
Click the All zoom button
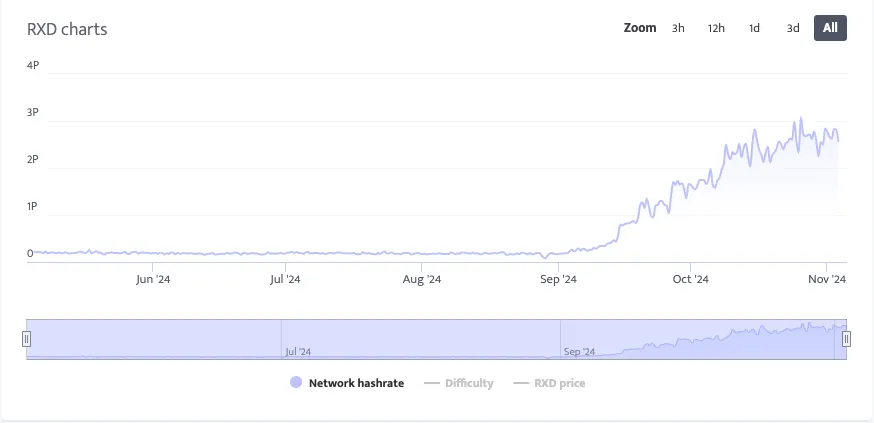coord(830,28)
